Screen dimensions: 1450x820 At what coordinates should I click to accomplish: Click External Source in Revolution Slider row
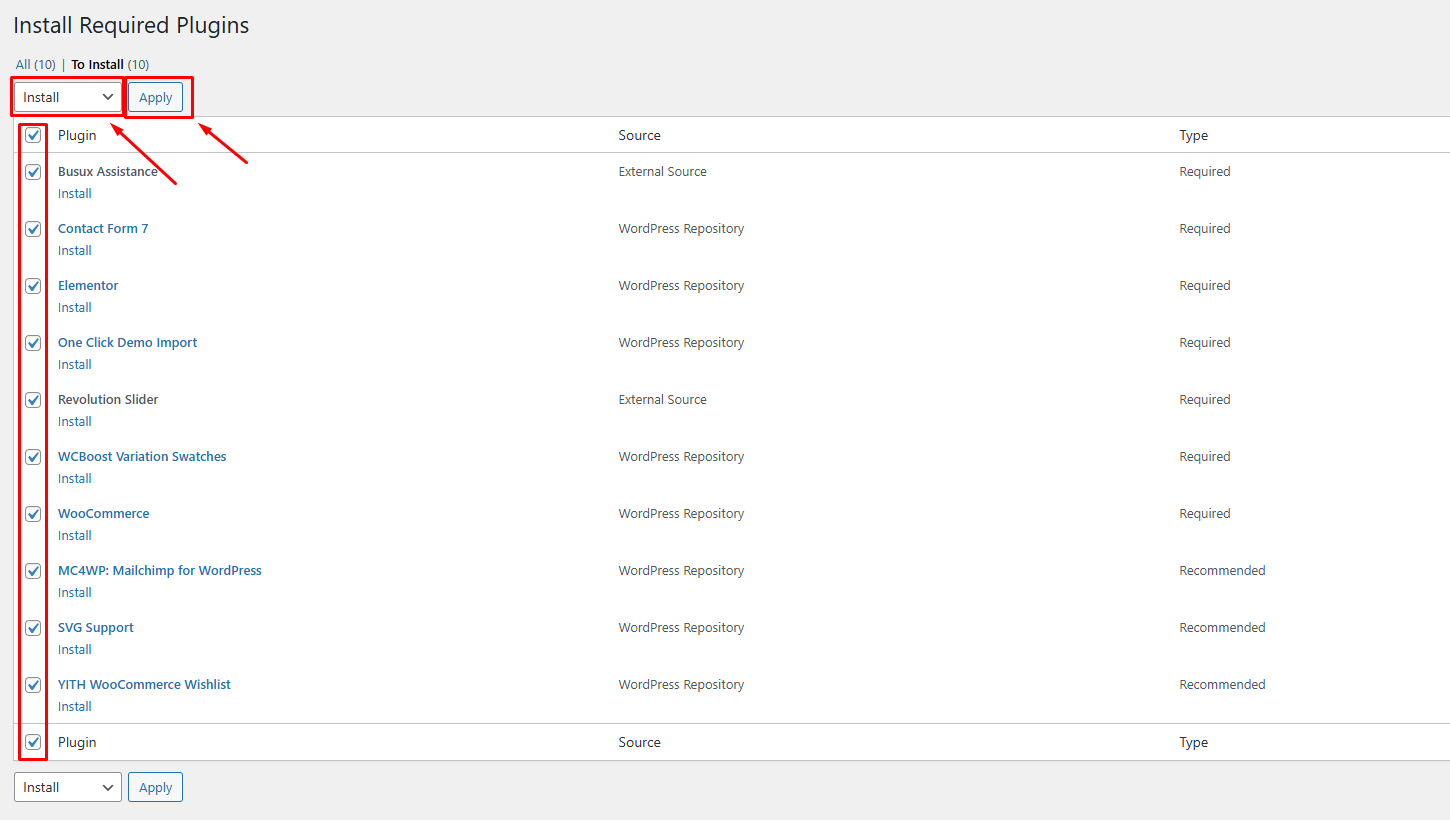(663, 400)
